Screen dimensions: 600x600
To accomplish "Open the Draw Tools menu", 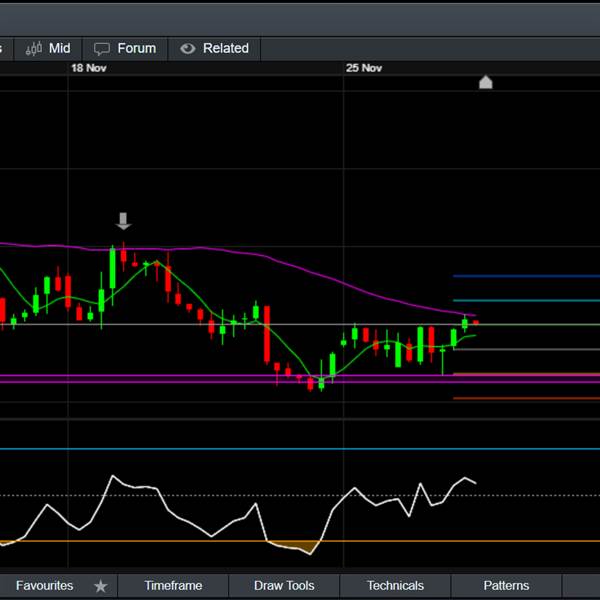I will point(284,585).
